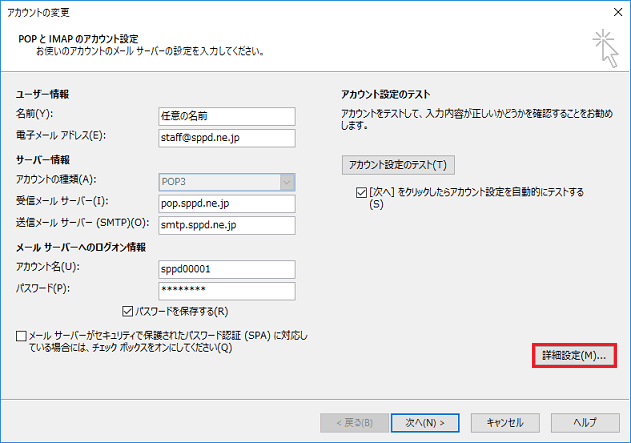Expand the アカウントの種類 POP3 dropdown

(x=286, y=181)
